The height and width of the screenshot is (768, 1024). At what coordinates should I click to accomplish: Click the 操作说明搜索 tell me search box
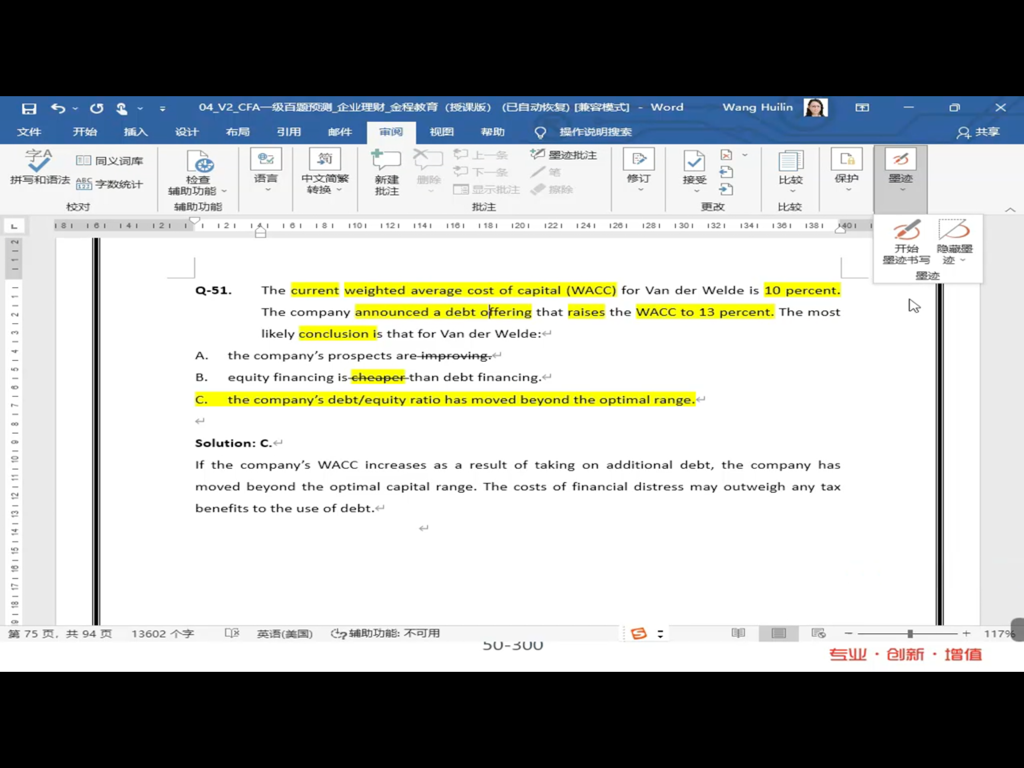(x=584, y=132)
